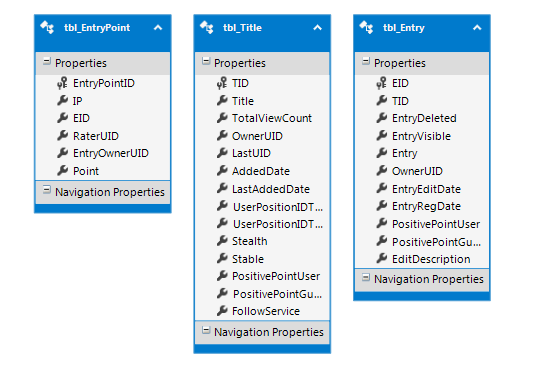534x376 pixels.
Task: Click the tbl_EntryPoint entity icon
Action: pyautogui.click(x=47, y=27)
